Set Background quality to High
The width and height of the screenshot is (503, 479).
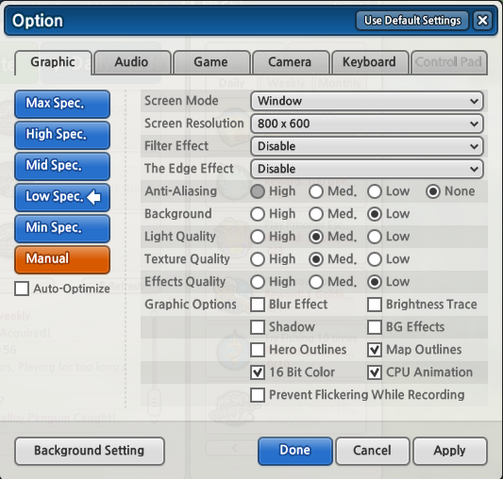click(x=258, y=214)
